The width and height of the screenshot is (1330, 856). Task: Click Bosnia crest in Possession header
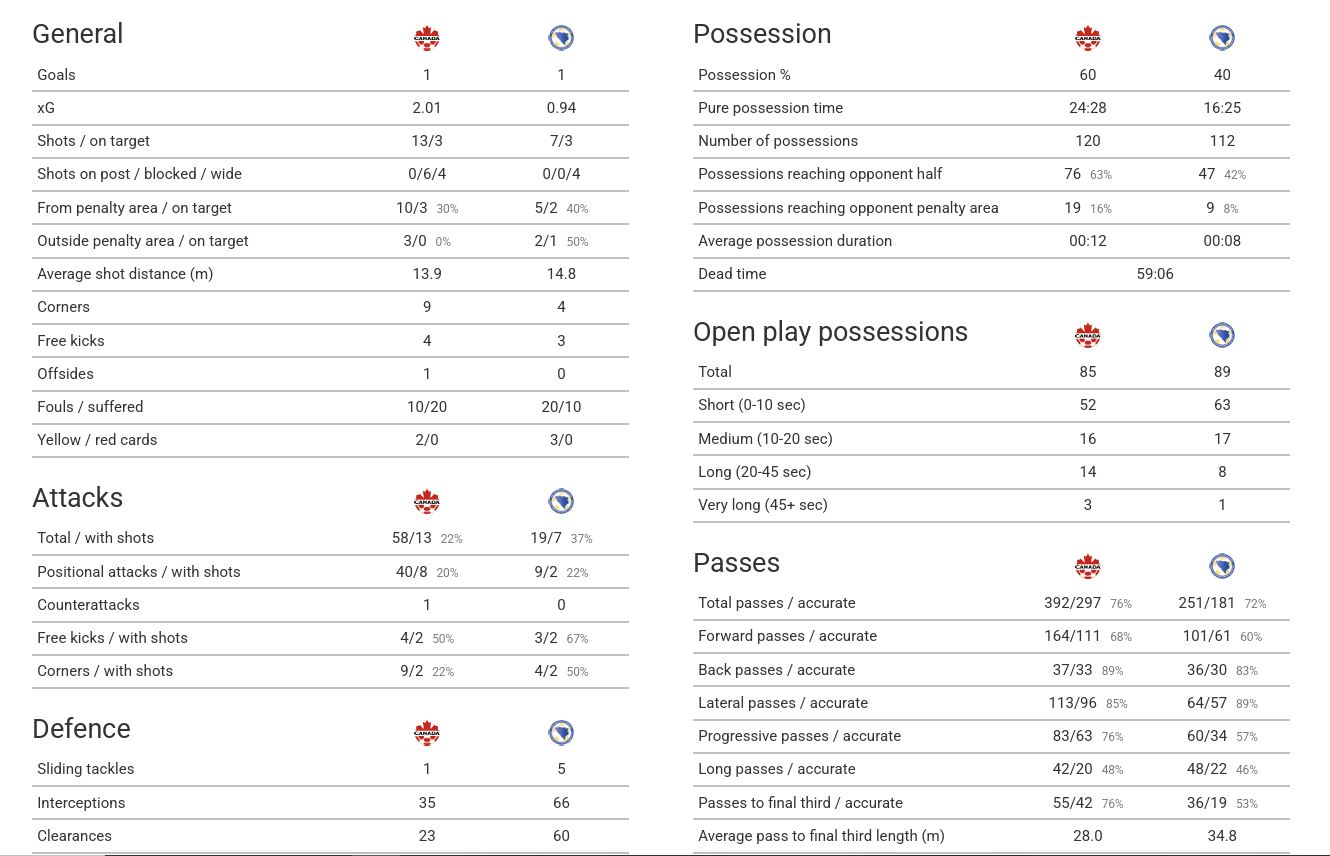1222,38
